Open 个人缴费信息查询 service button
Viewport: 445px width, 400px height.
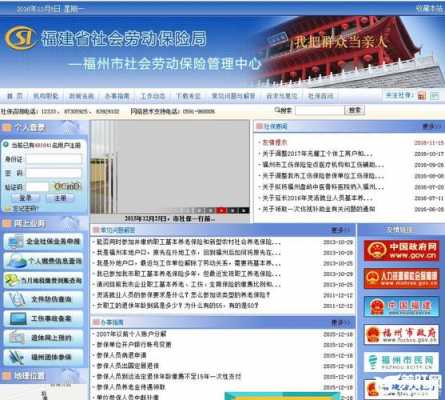[43, 261]
